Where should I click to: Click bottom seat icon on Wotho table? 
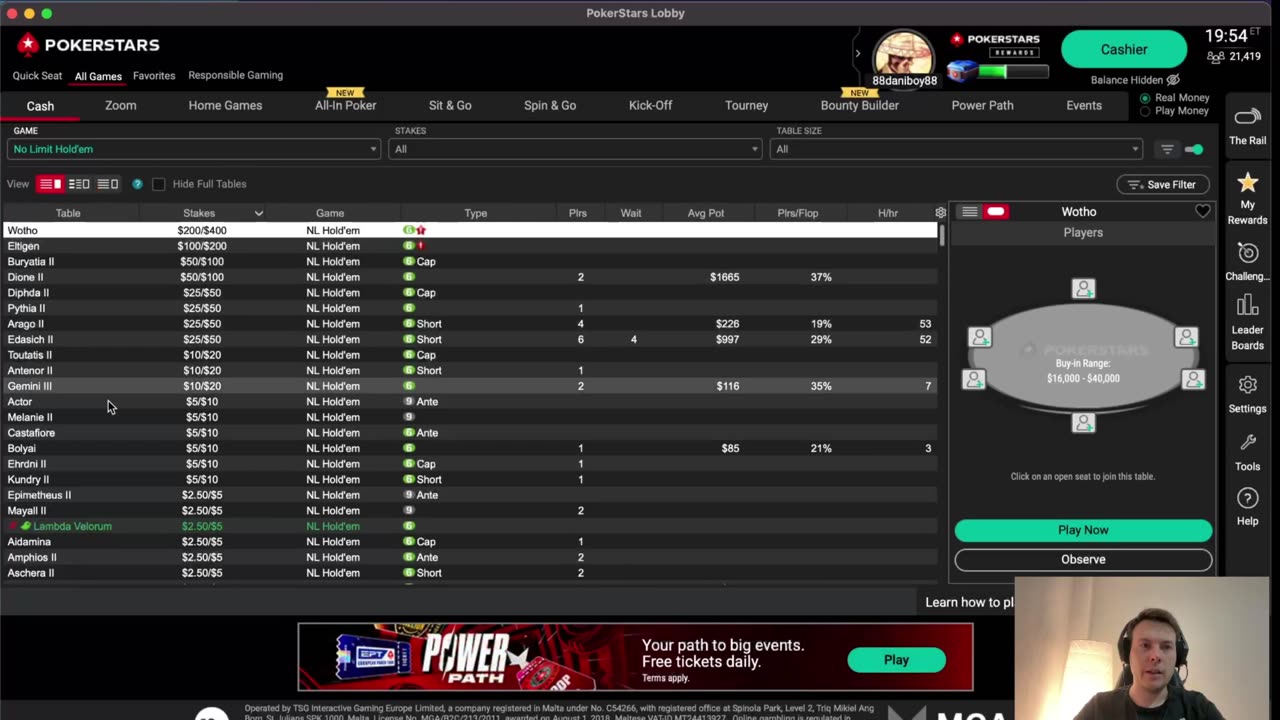(1083, 423)
